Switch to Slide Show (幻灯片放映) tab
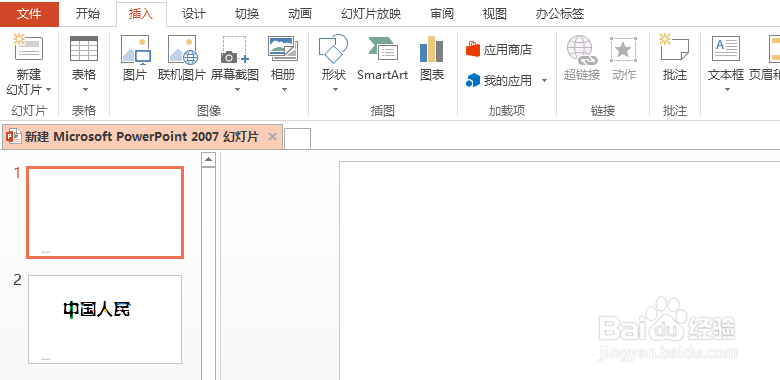The image size is (780, 380). coord(371,14)
